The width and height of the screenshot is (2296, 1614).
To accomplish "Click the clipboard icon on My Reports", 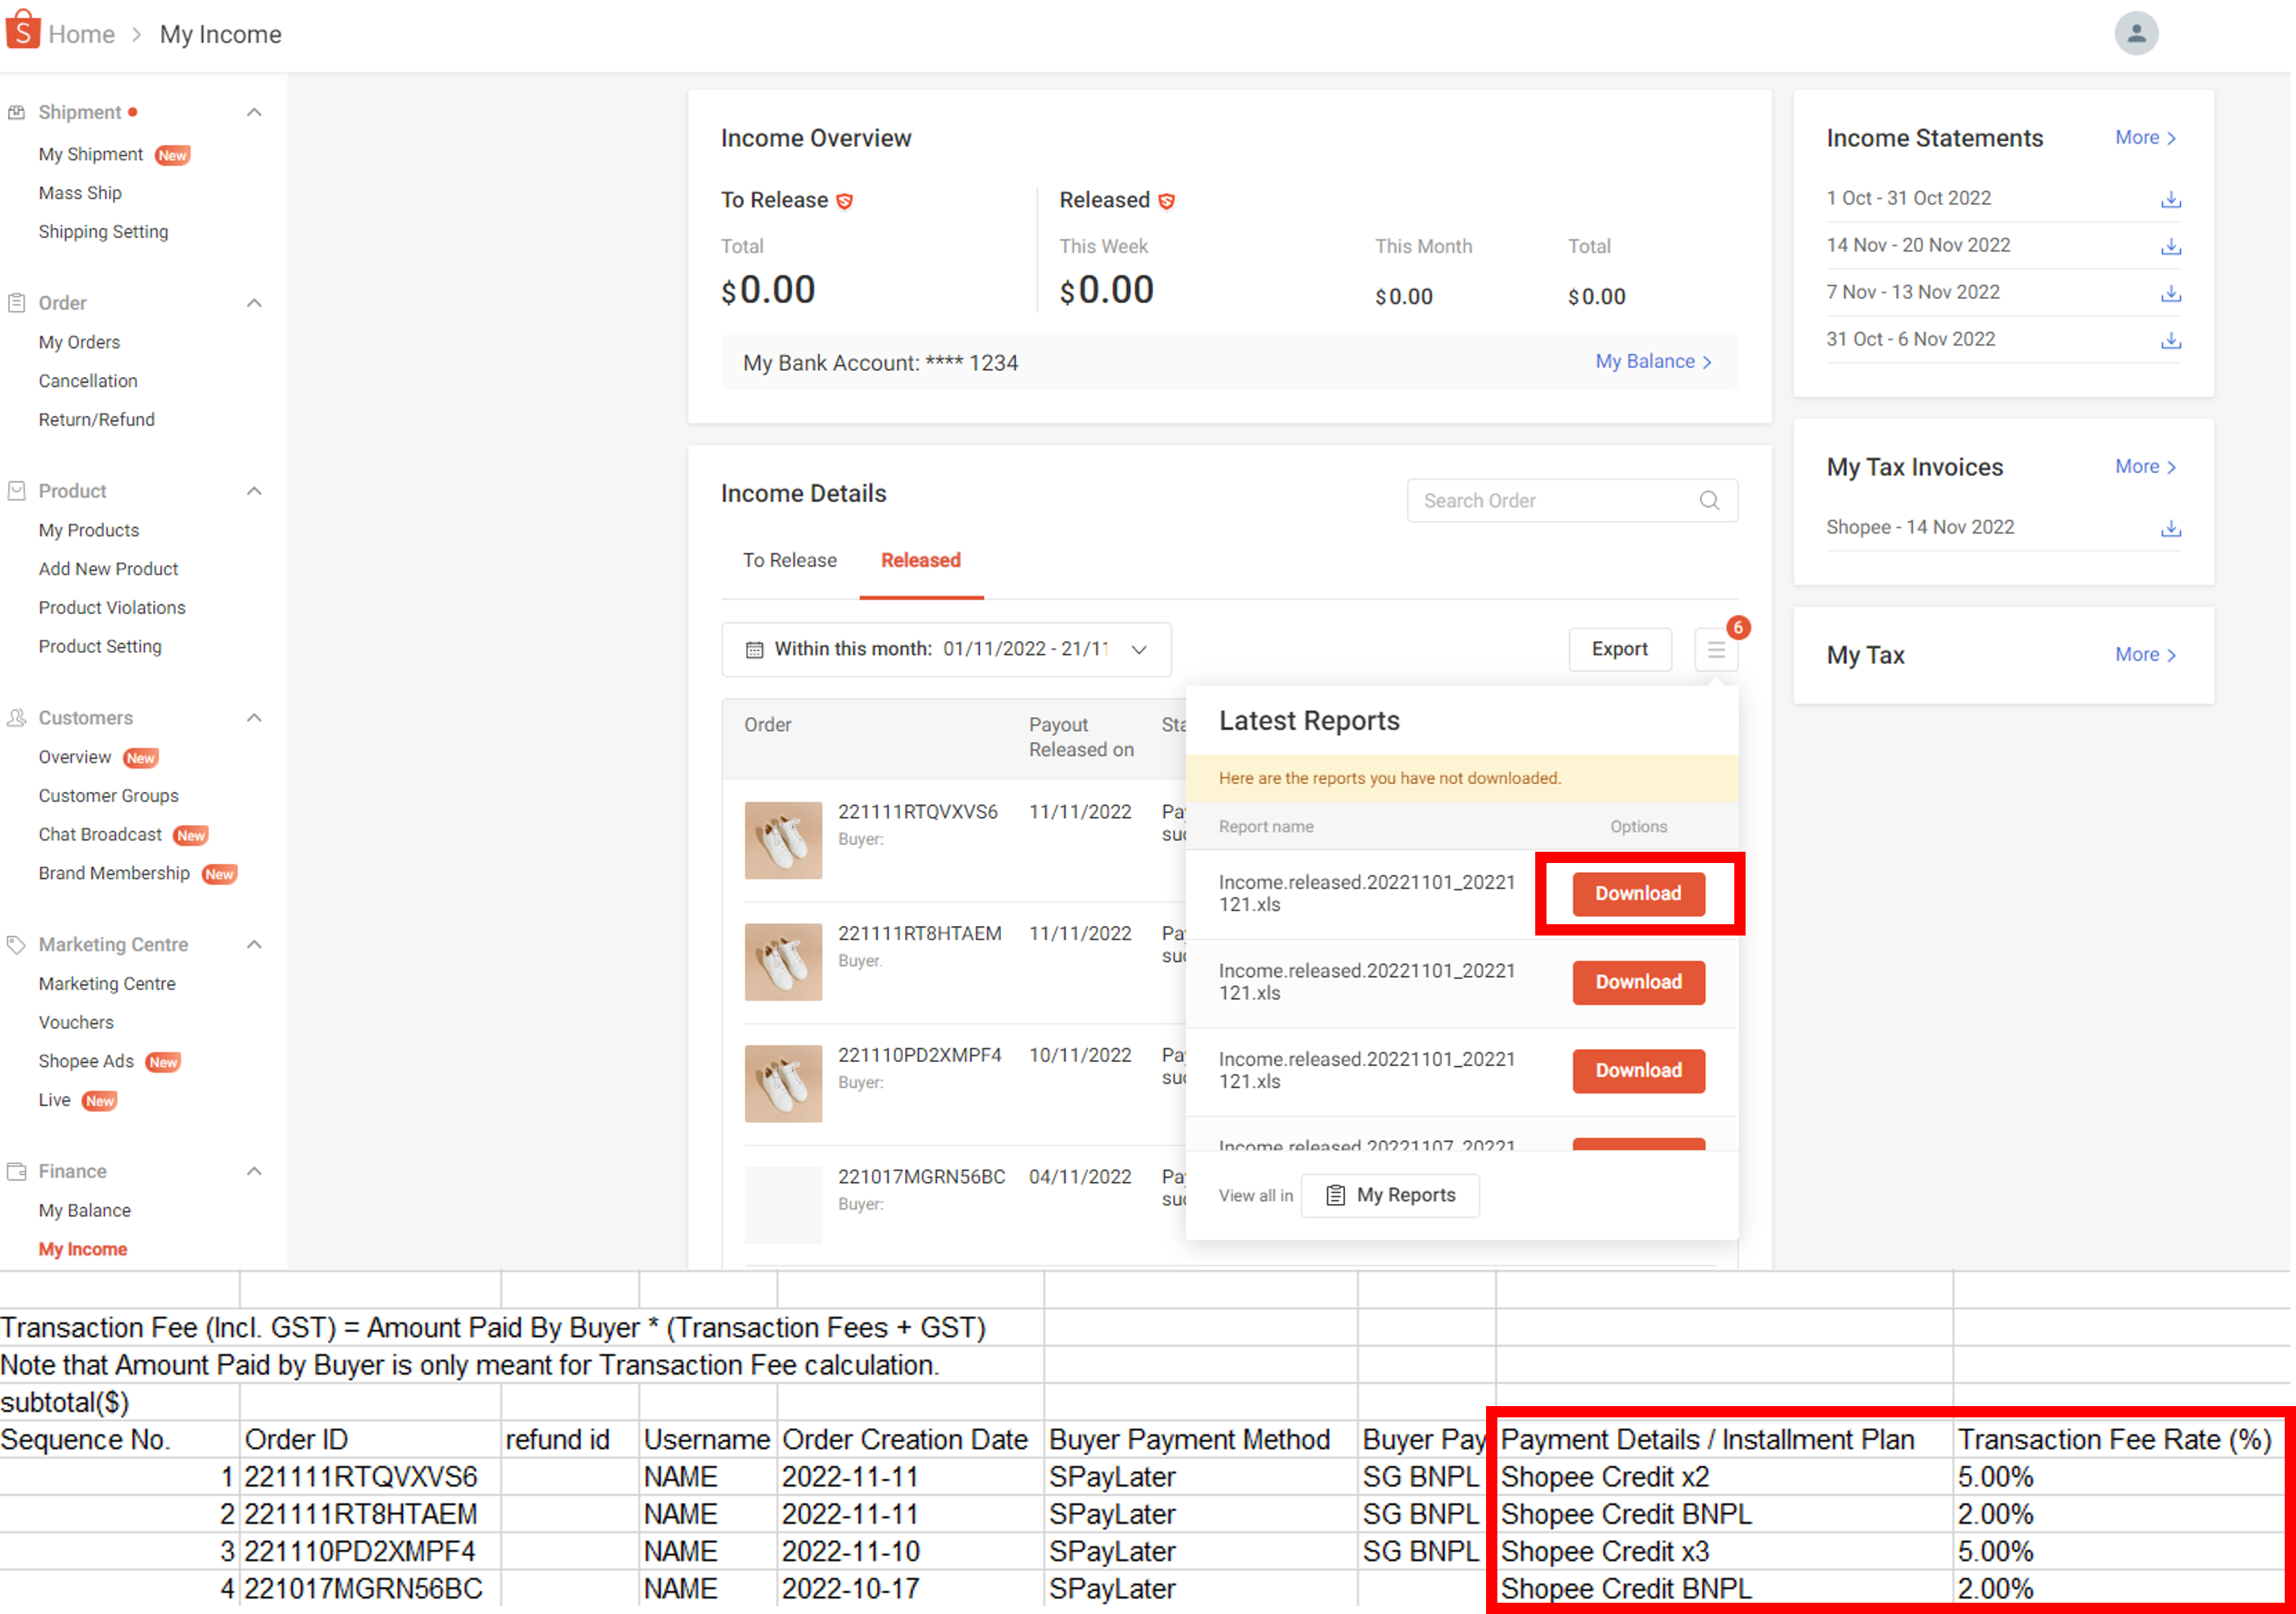I will [x=1335, y=1194].
